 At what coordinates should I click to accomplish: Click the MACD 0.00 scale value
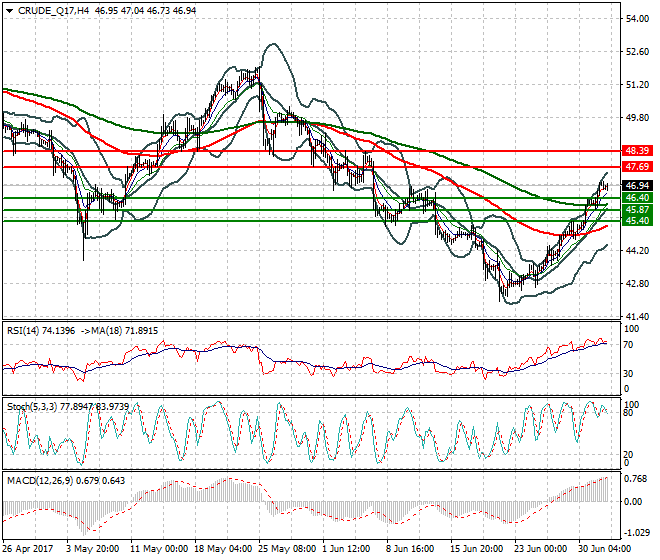click(633, 502)
